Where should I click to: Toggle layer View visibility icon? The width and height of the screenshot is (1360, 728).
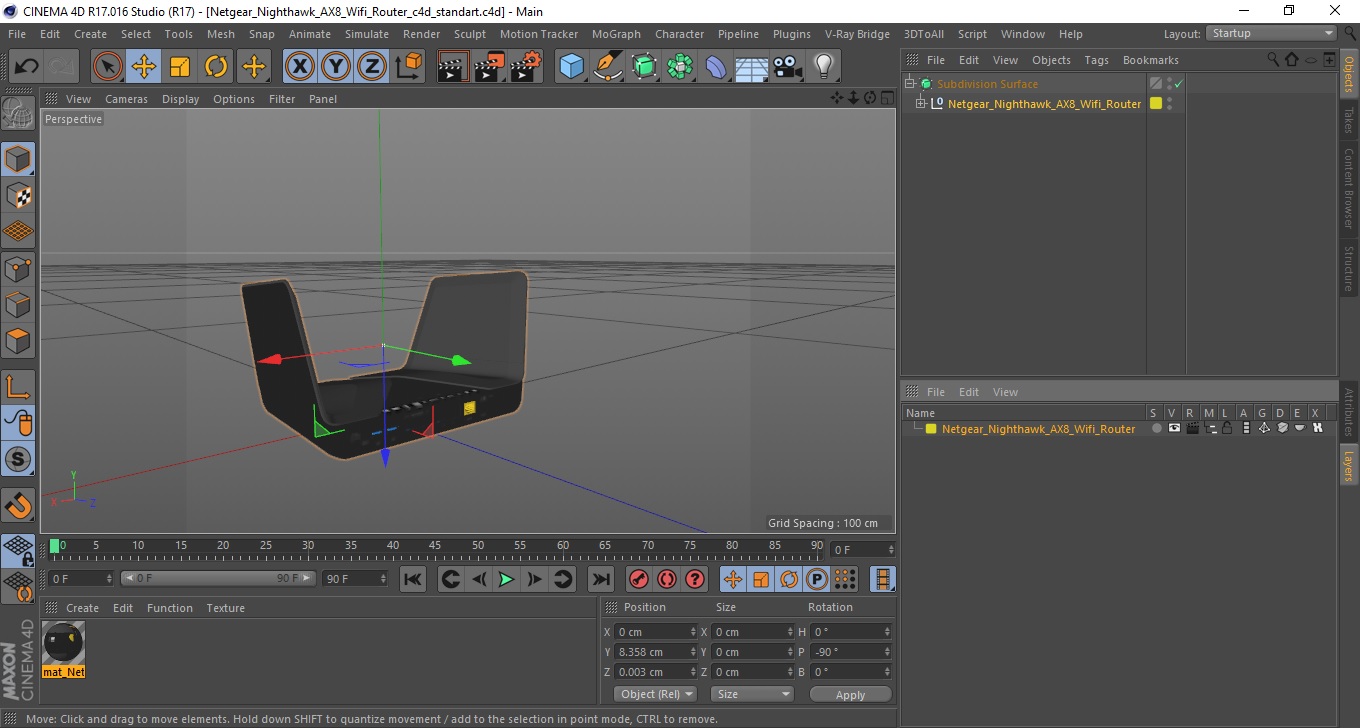click(1174, 428)
